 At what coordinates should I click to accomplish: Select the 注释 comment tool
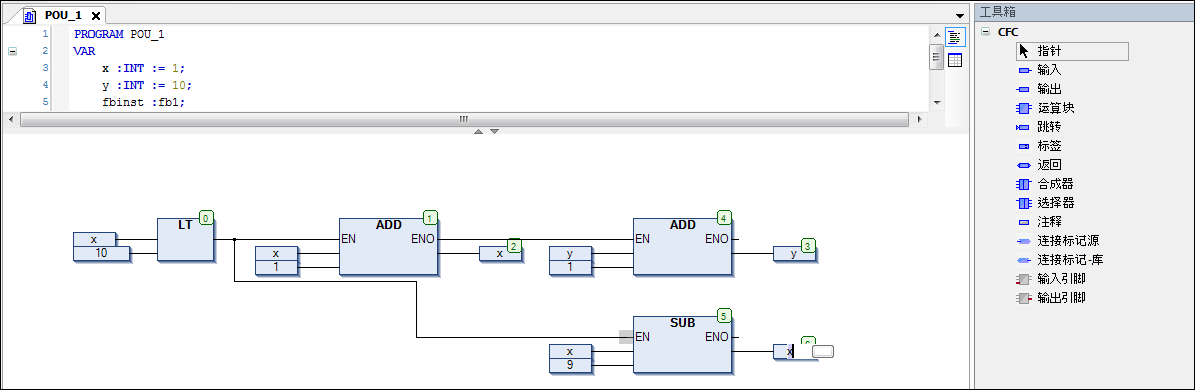[x=1049, y=222]
